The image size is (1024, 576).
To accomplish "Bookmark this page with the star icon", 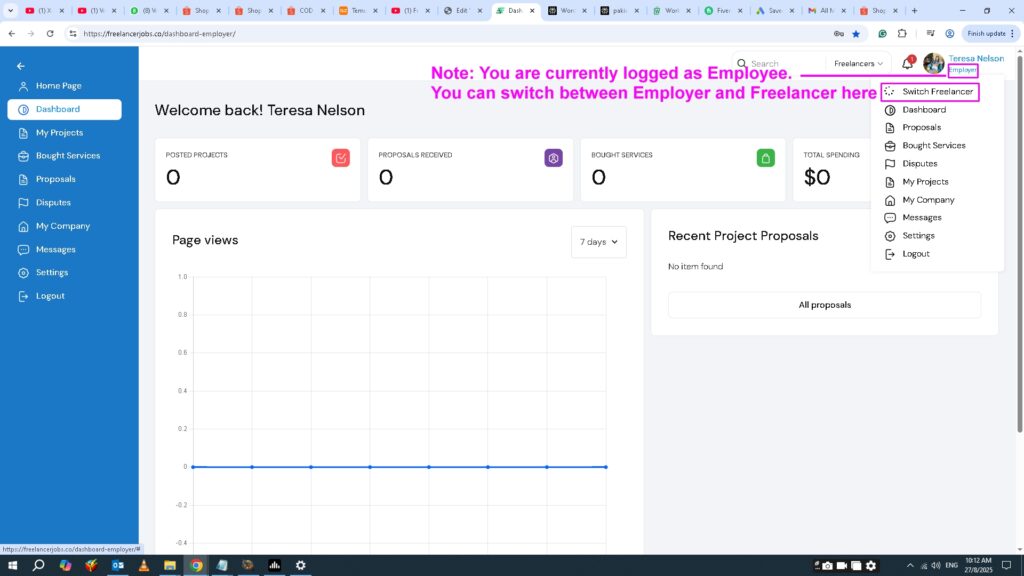I will coord(856,33).
